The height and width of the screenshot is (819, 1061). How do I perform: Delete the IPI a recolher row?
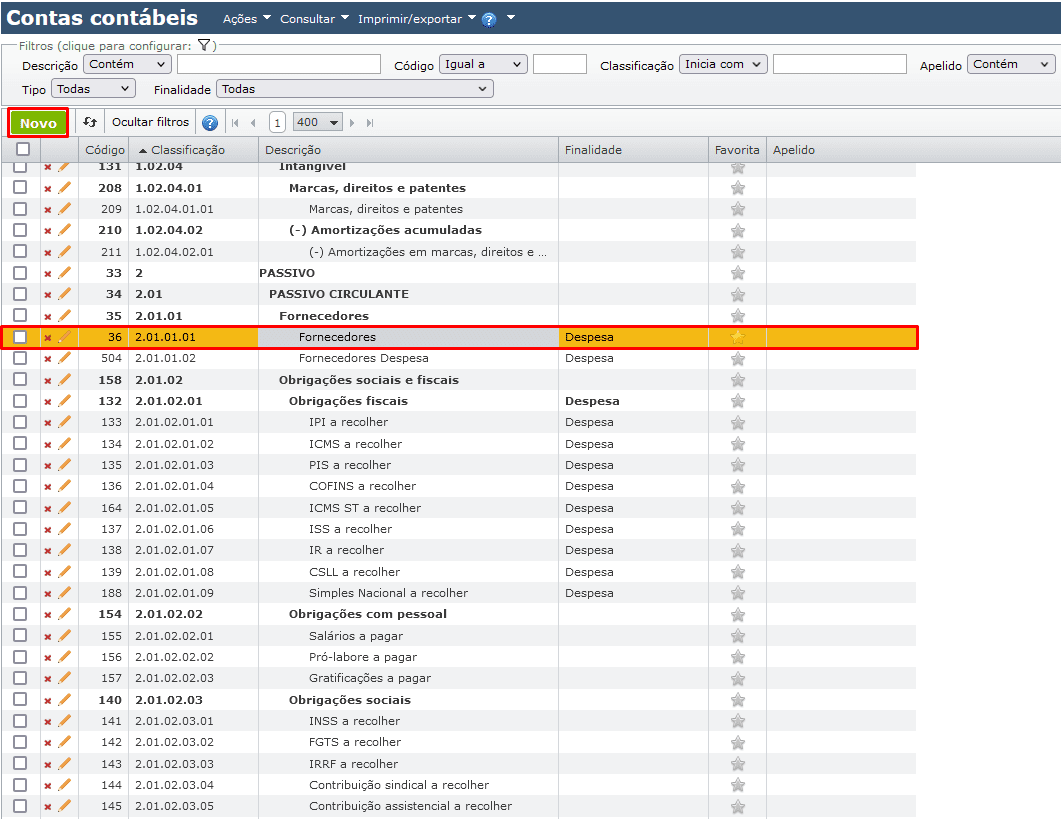pos(47,423)
